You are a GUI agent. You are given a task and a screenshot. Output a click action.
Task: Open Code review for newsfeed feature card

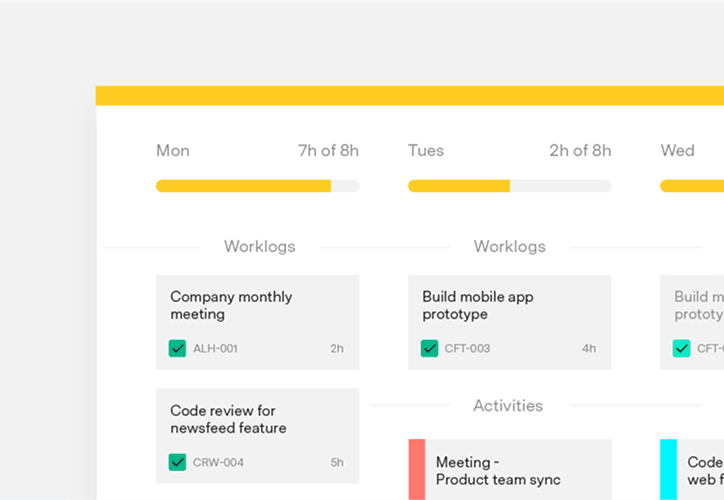click(258, 436)
